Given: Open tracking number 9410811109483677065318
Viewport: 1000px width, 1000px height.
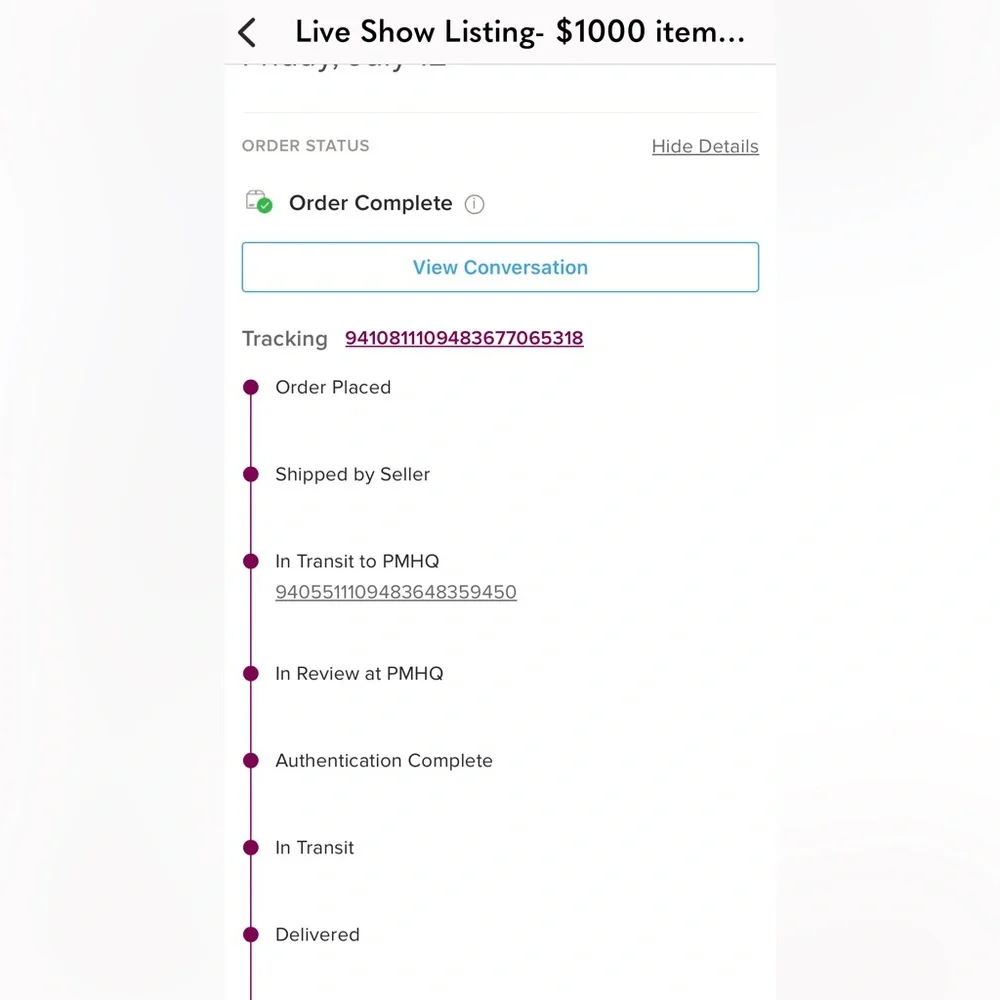Looking at the screenshot, I should point(464,338).
